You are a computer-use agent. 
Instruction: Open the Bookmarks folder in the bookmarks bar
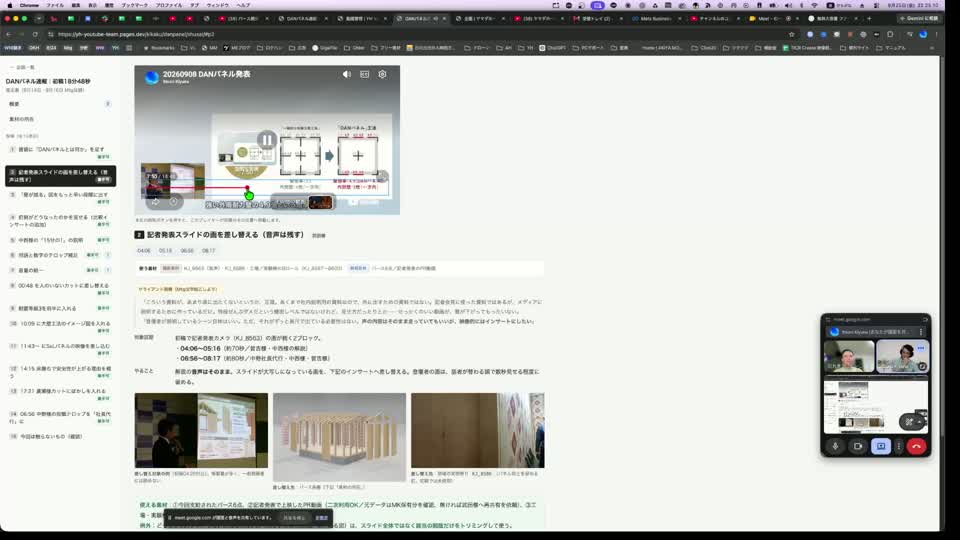pos(159,48)
